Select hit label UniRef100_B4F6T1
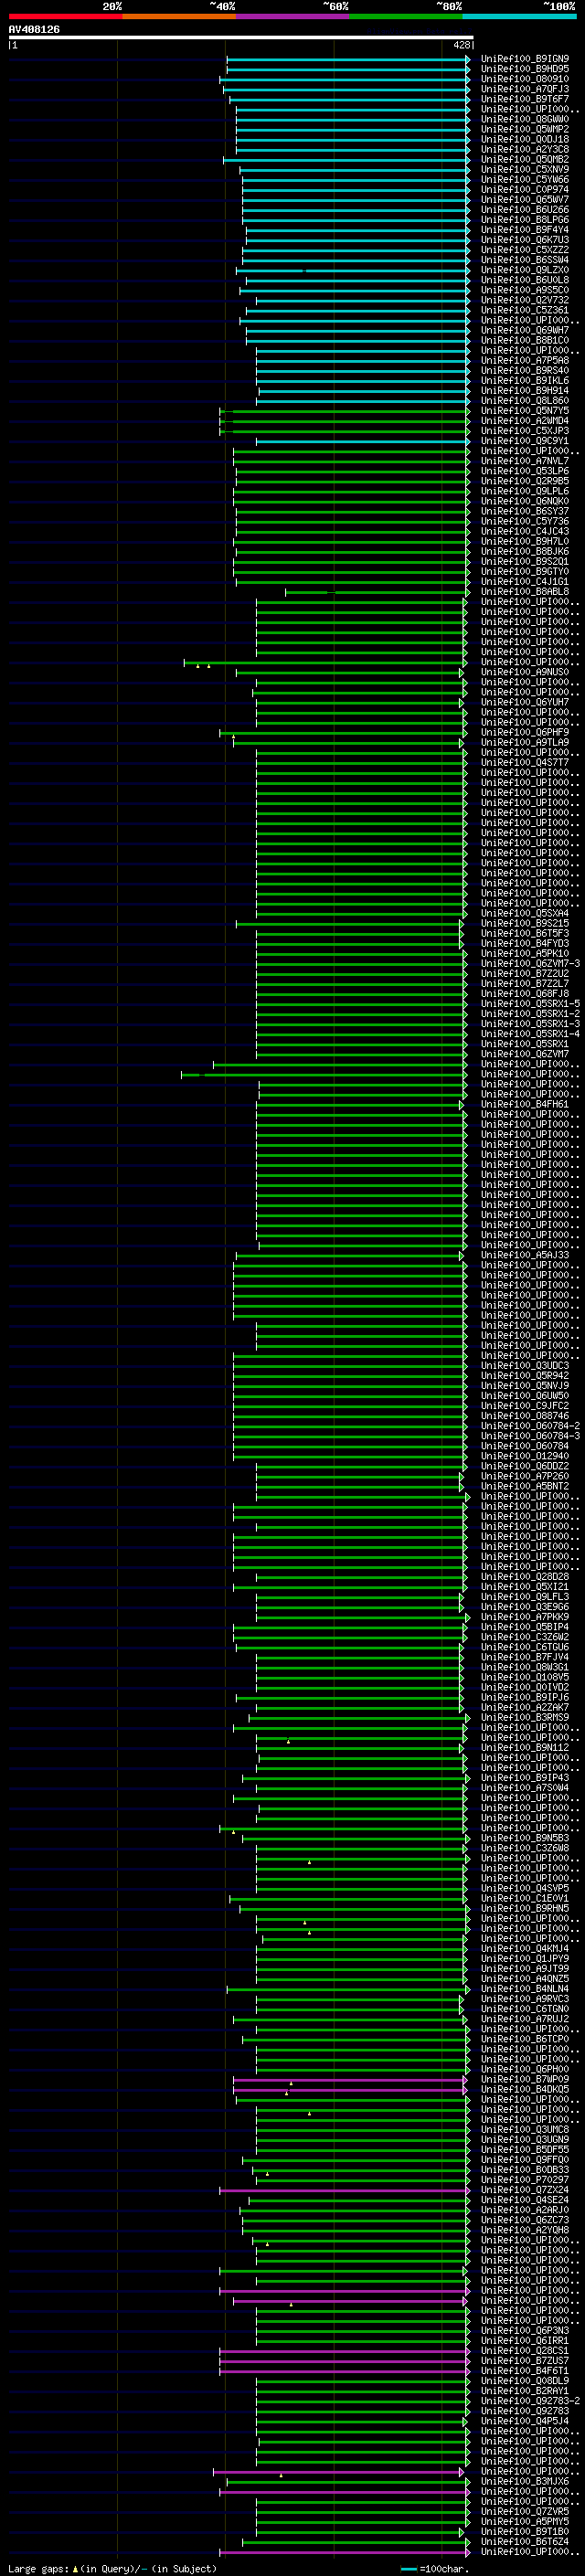The image size is (585, 2576). tap(525, 2370)
